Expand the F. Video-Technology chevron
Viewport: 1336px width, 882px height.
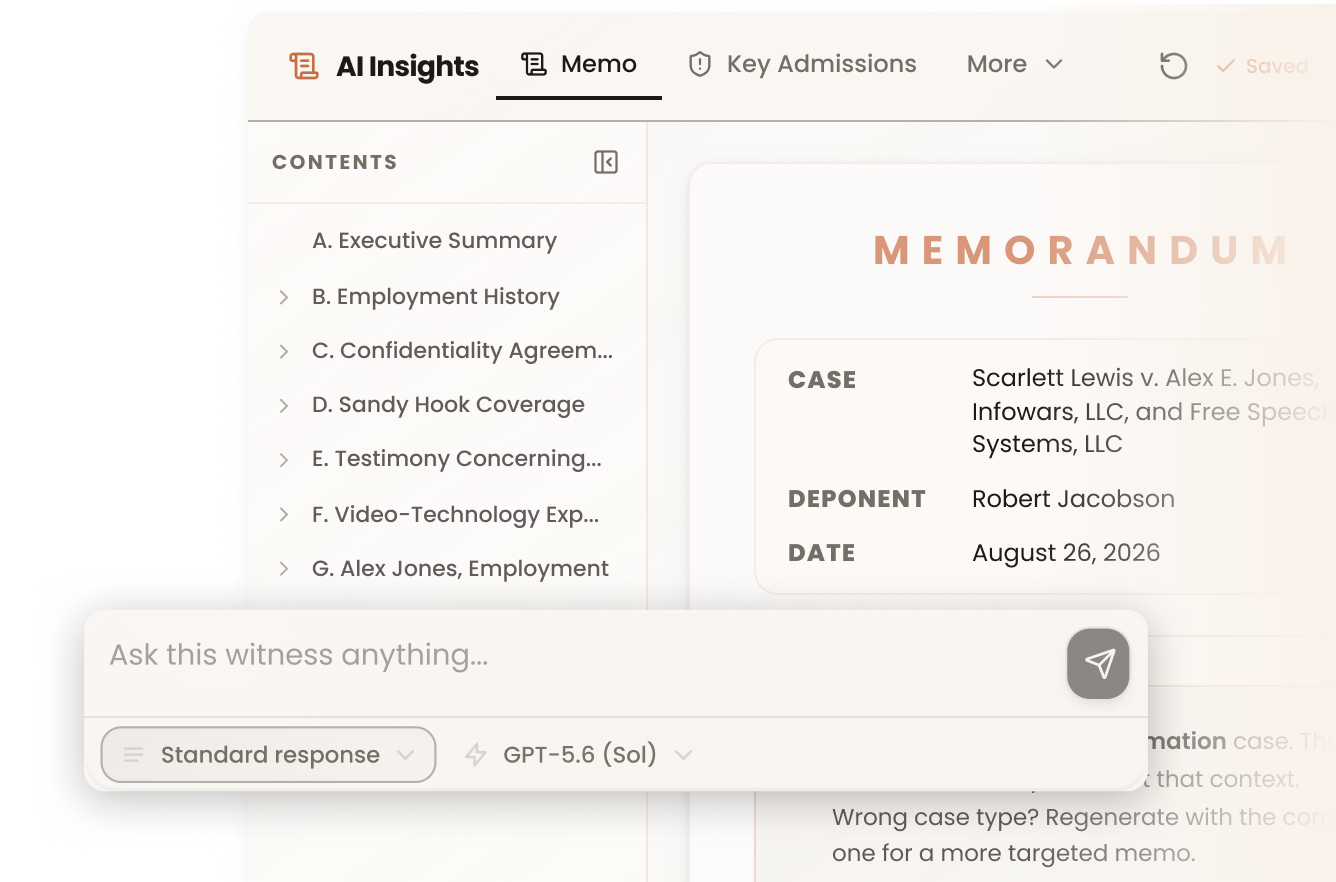(x=284, y=514)
